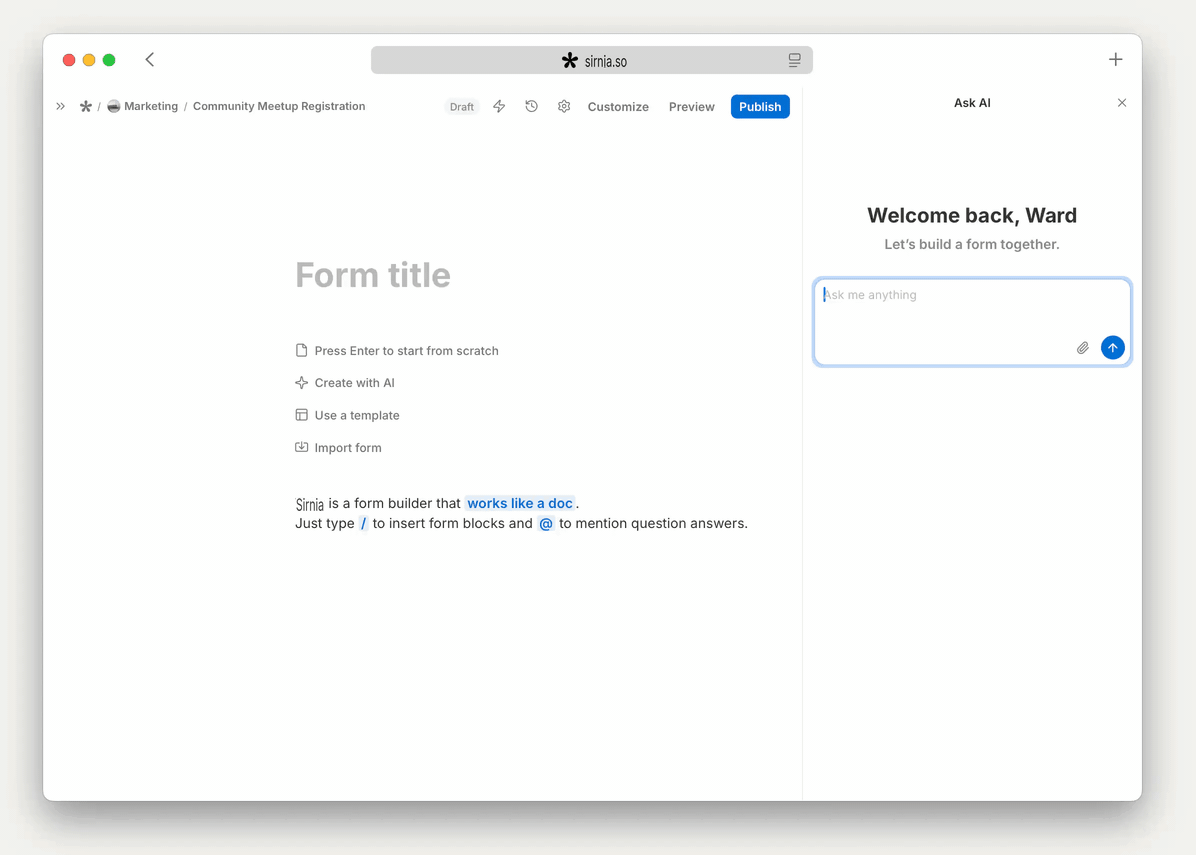The height and width of the screenshot is (855, 1196).
Task: Choose Import form option
Action: pyautogui.click(x=348, y=448)
